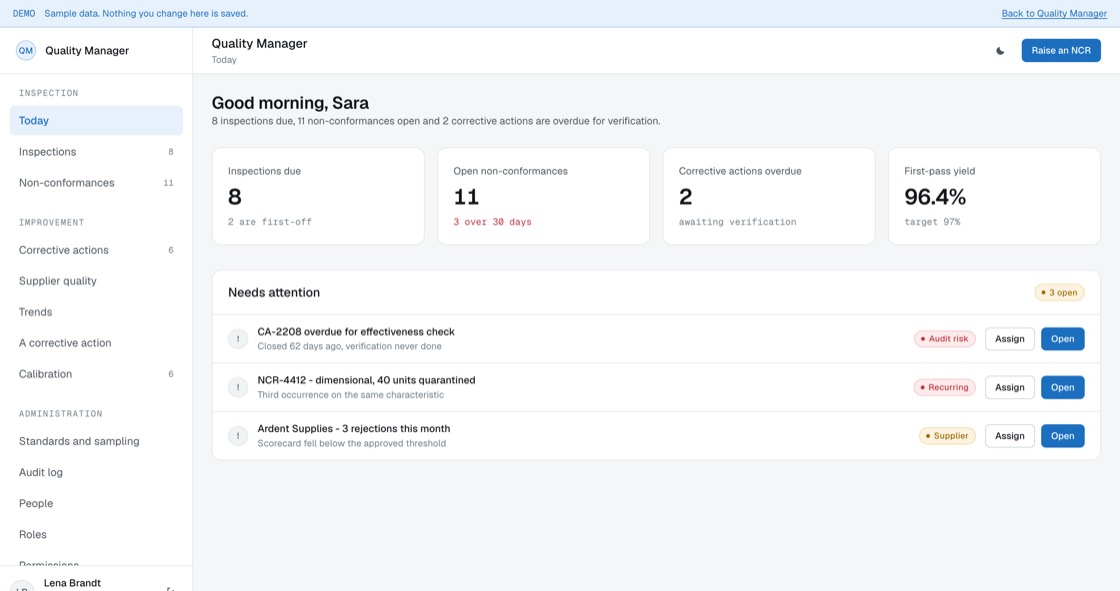Click the alert icon beside Ardent Supplies
Viewport: 1120px width, 591px height.
pyautogui.click(x=238, y=436)
